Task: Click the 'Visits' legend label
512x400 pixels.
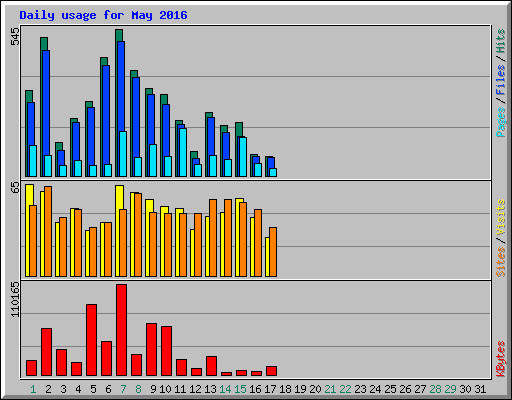Action: tap(501, 218)
